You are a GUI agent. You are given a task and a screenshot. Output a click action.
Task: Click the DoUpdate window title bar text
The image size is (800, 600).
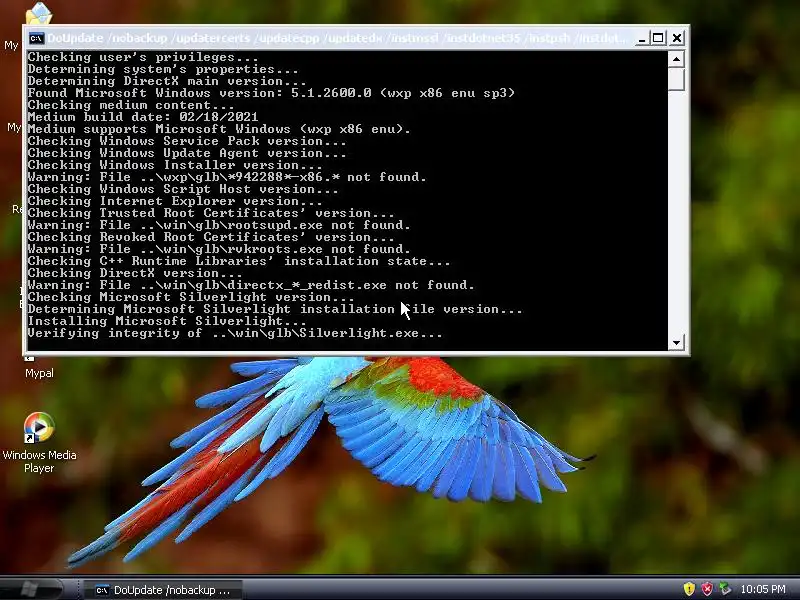click(x=337, y=38)
